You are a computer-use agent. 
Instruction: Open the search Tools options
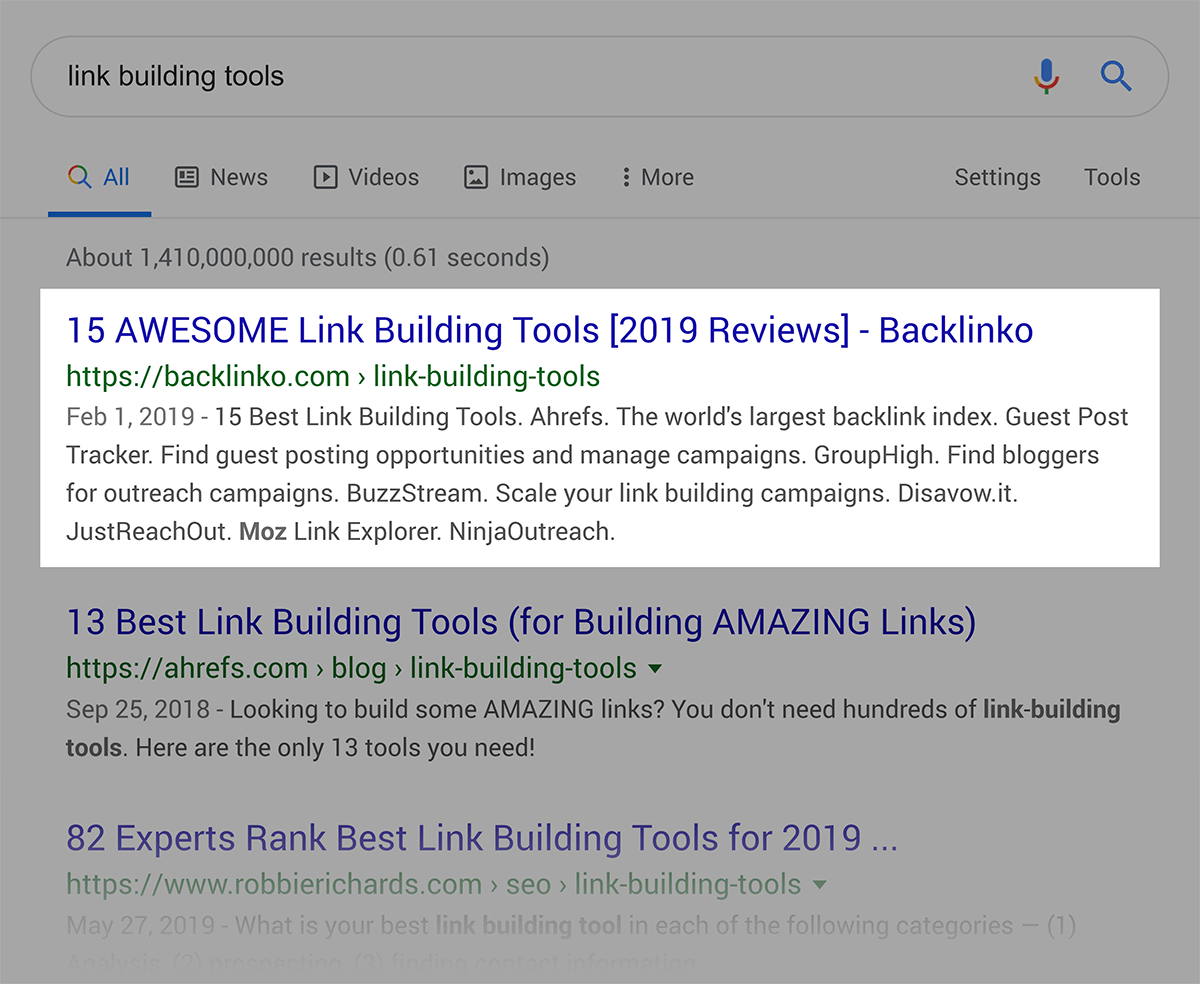1112,177
